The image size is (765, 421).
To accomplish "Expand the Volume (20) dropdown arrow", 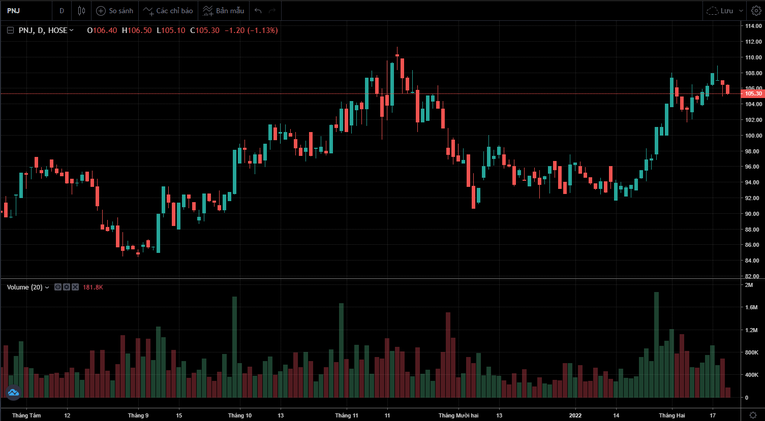I will point(47,287).
